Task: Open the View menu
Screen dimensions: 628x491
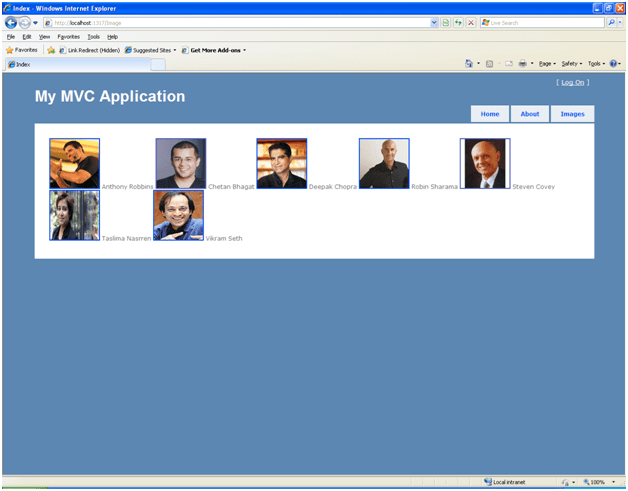Action: [44, 36]
